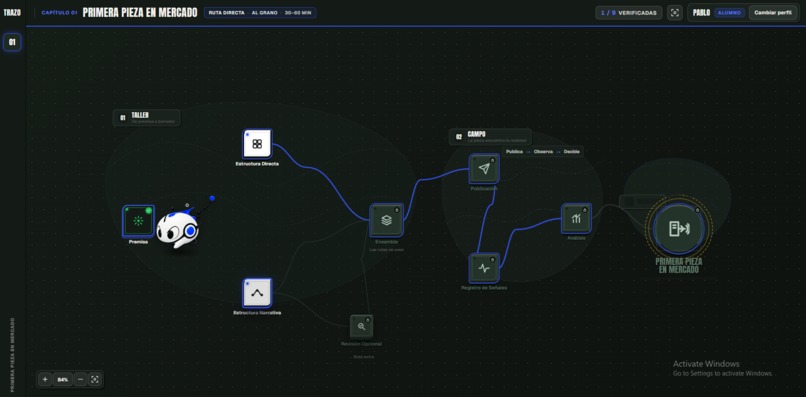The height and width of the screenshot is (397, 806).
Task: Click the PABLO user name
Action: tap(701, 13)
